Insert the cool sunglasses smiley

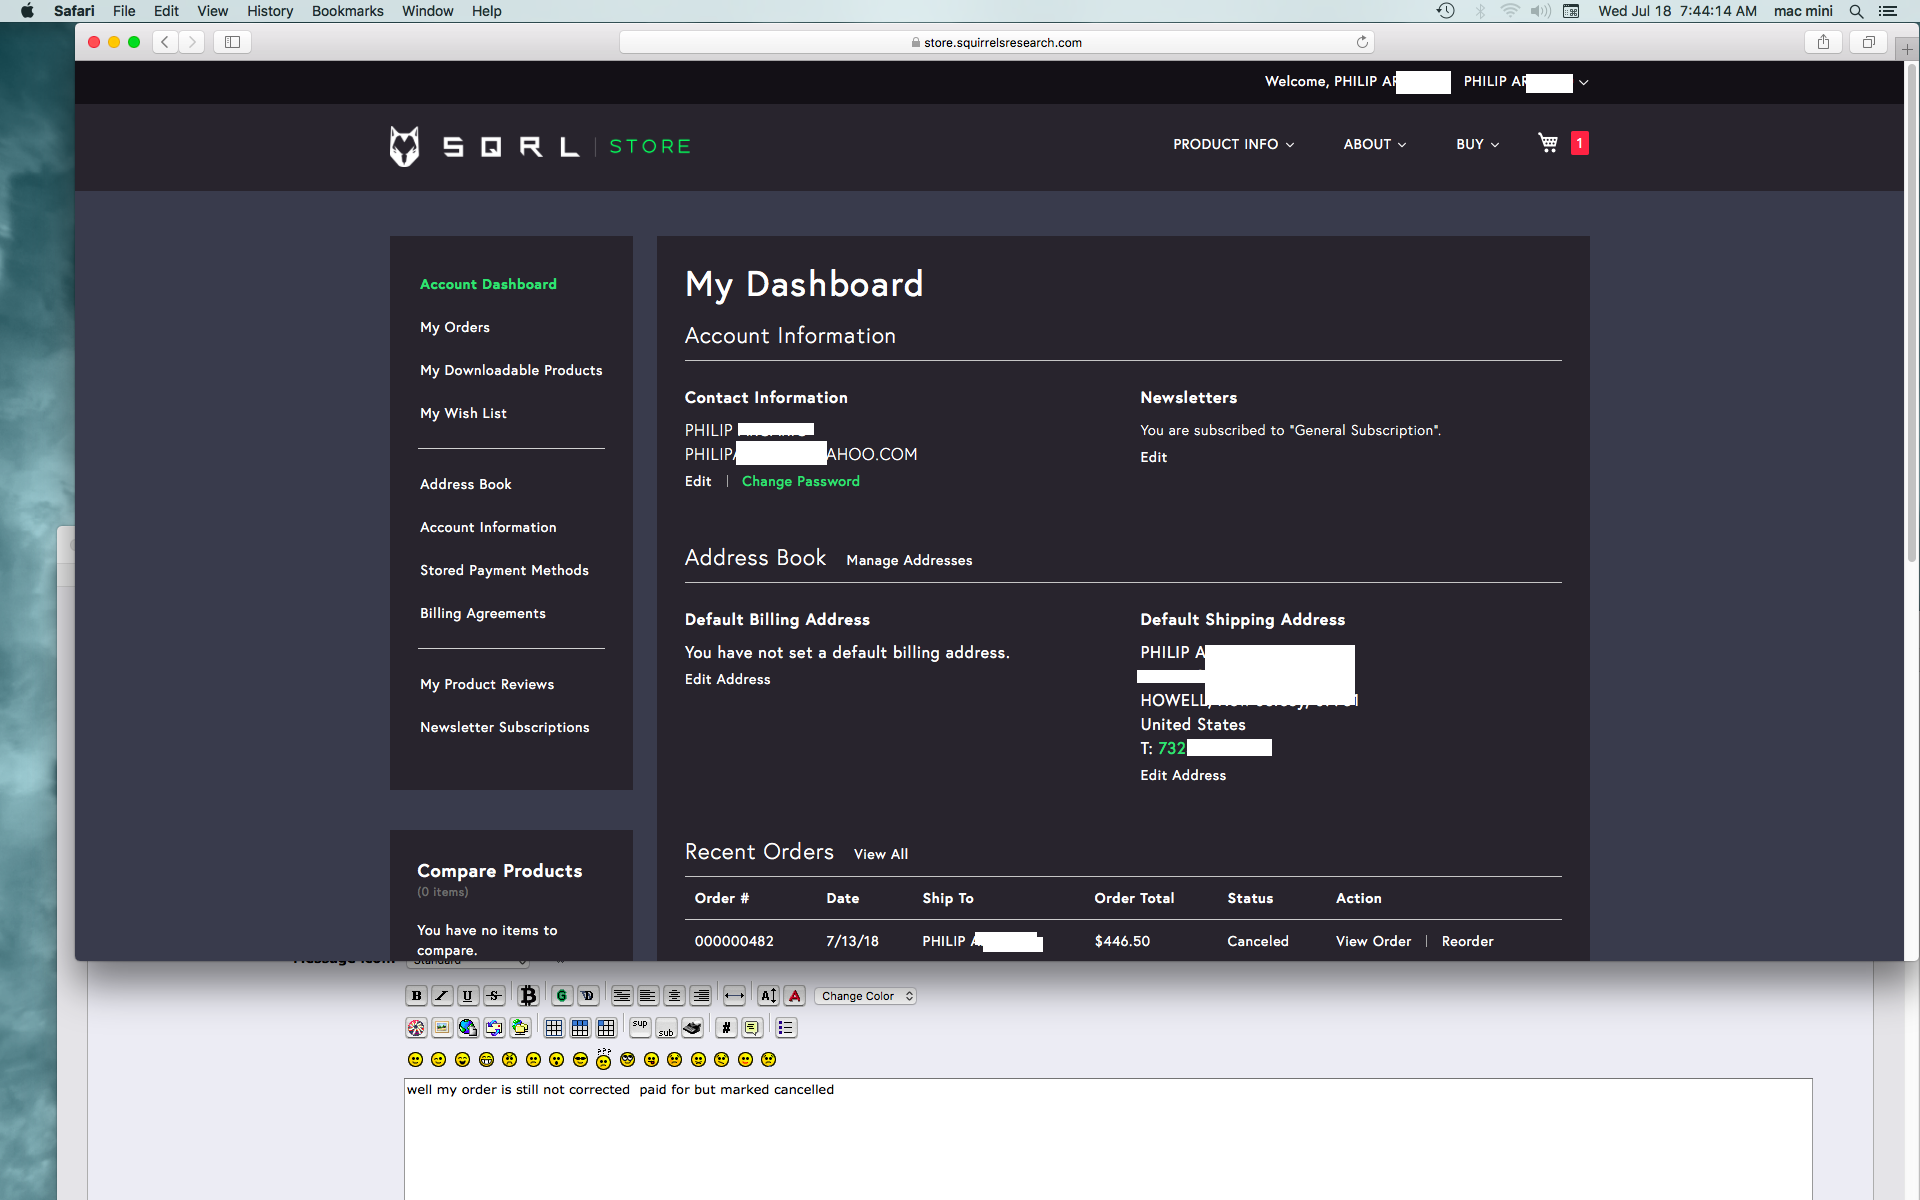pos(580,1060)
